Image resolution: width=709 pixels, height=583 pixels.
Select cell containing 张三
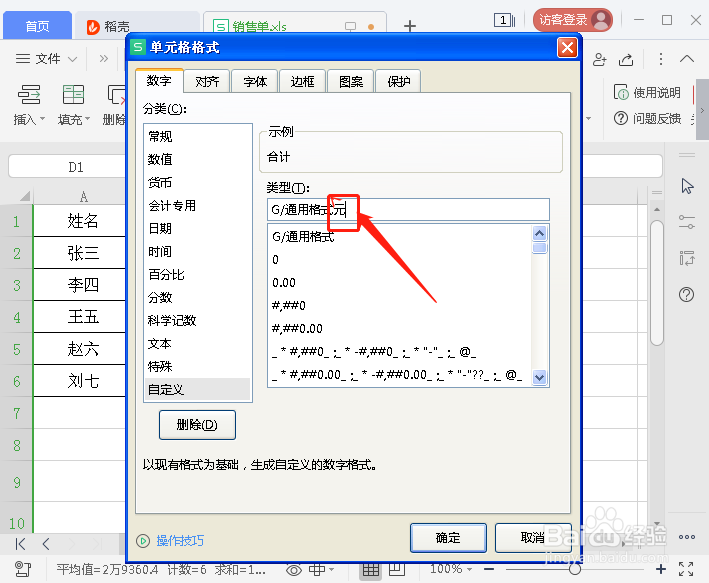pyautogui.click(x=80, y=253)
